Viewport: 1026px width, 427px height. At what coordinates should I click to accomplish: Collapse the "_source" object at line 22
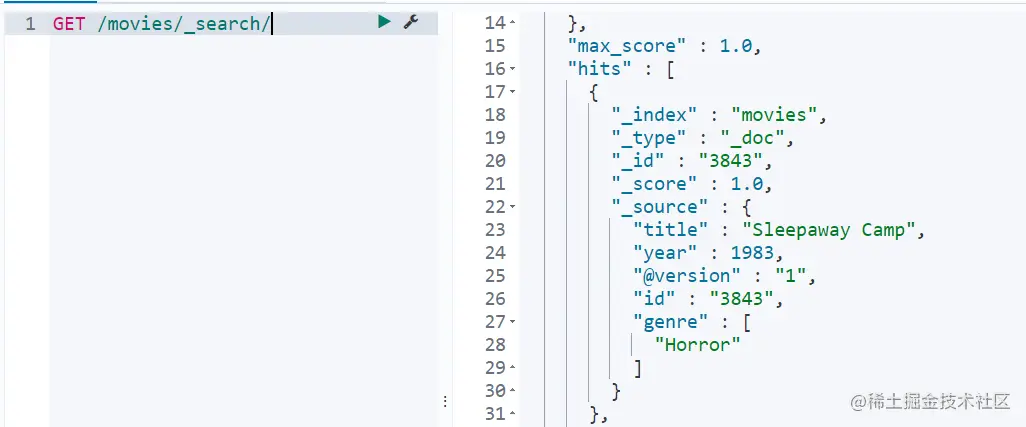click(x=512, y=207)
